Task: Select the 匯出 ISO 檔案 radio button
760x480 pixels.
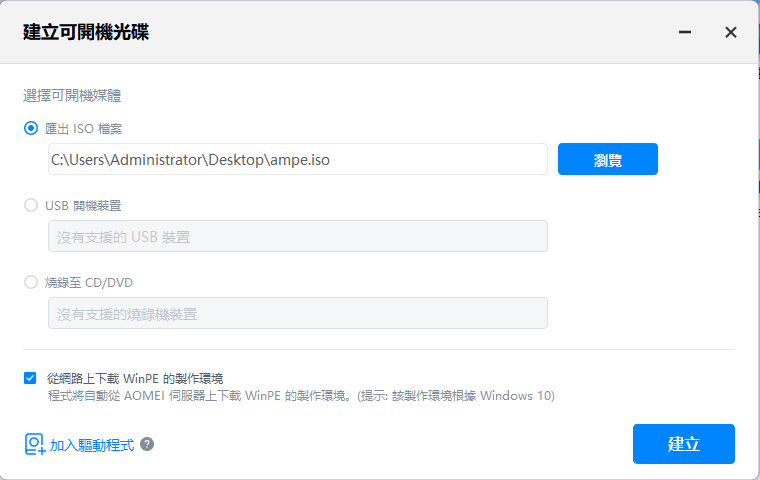Action: point(31,128)
